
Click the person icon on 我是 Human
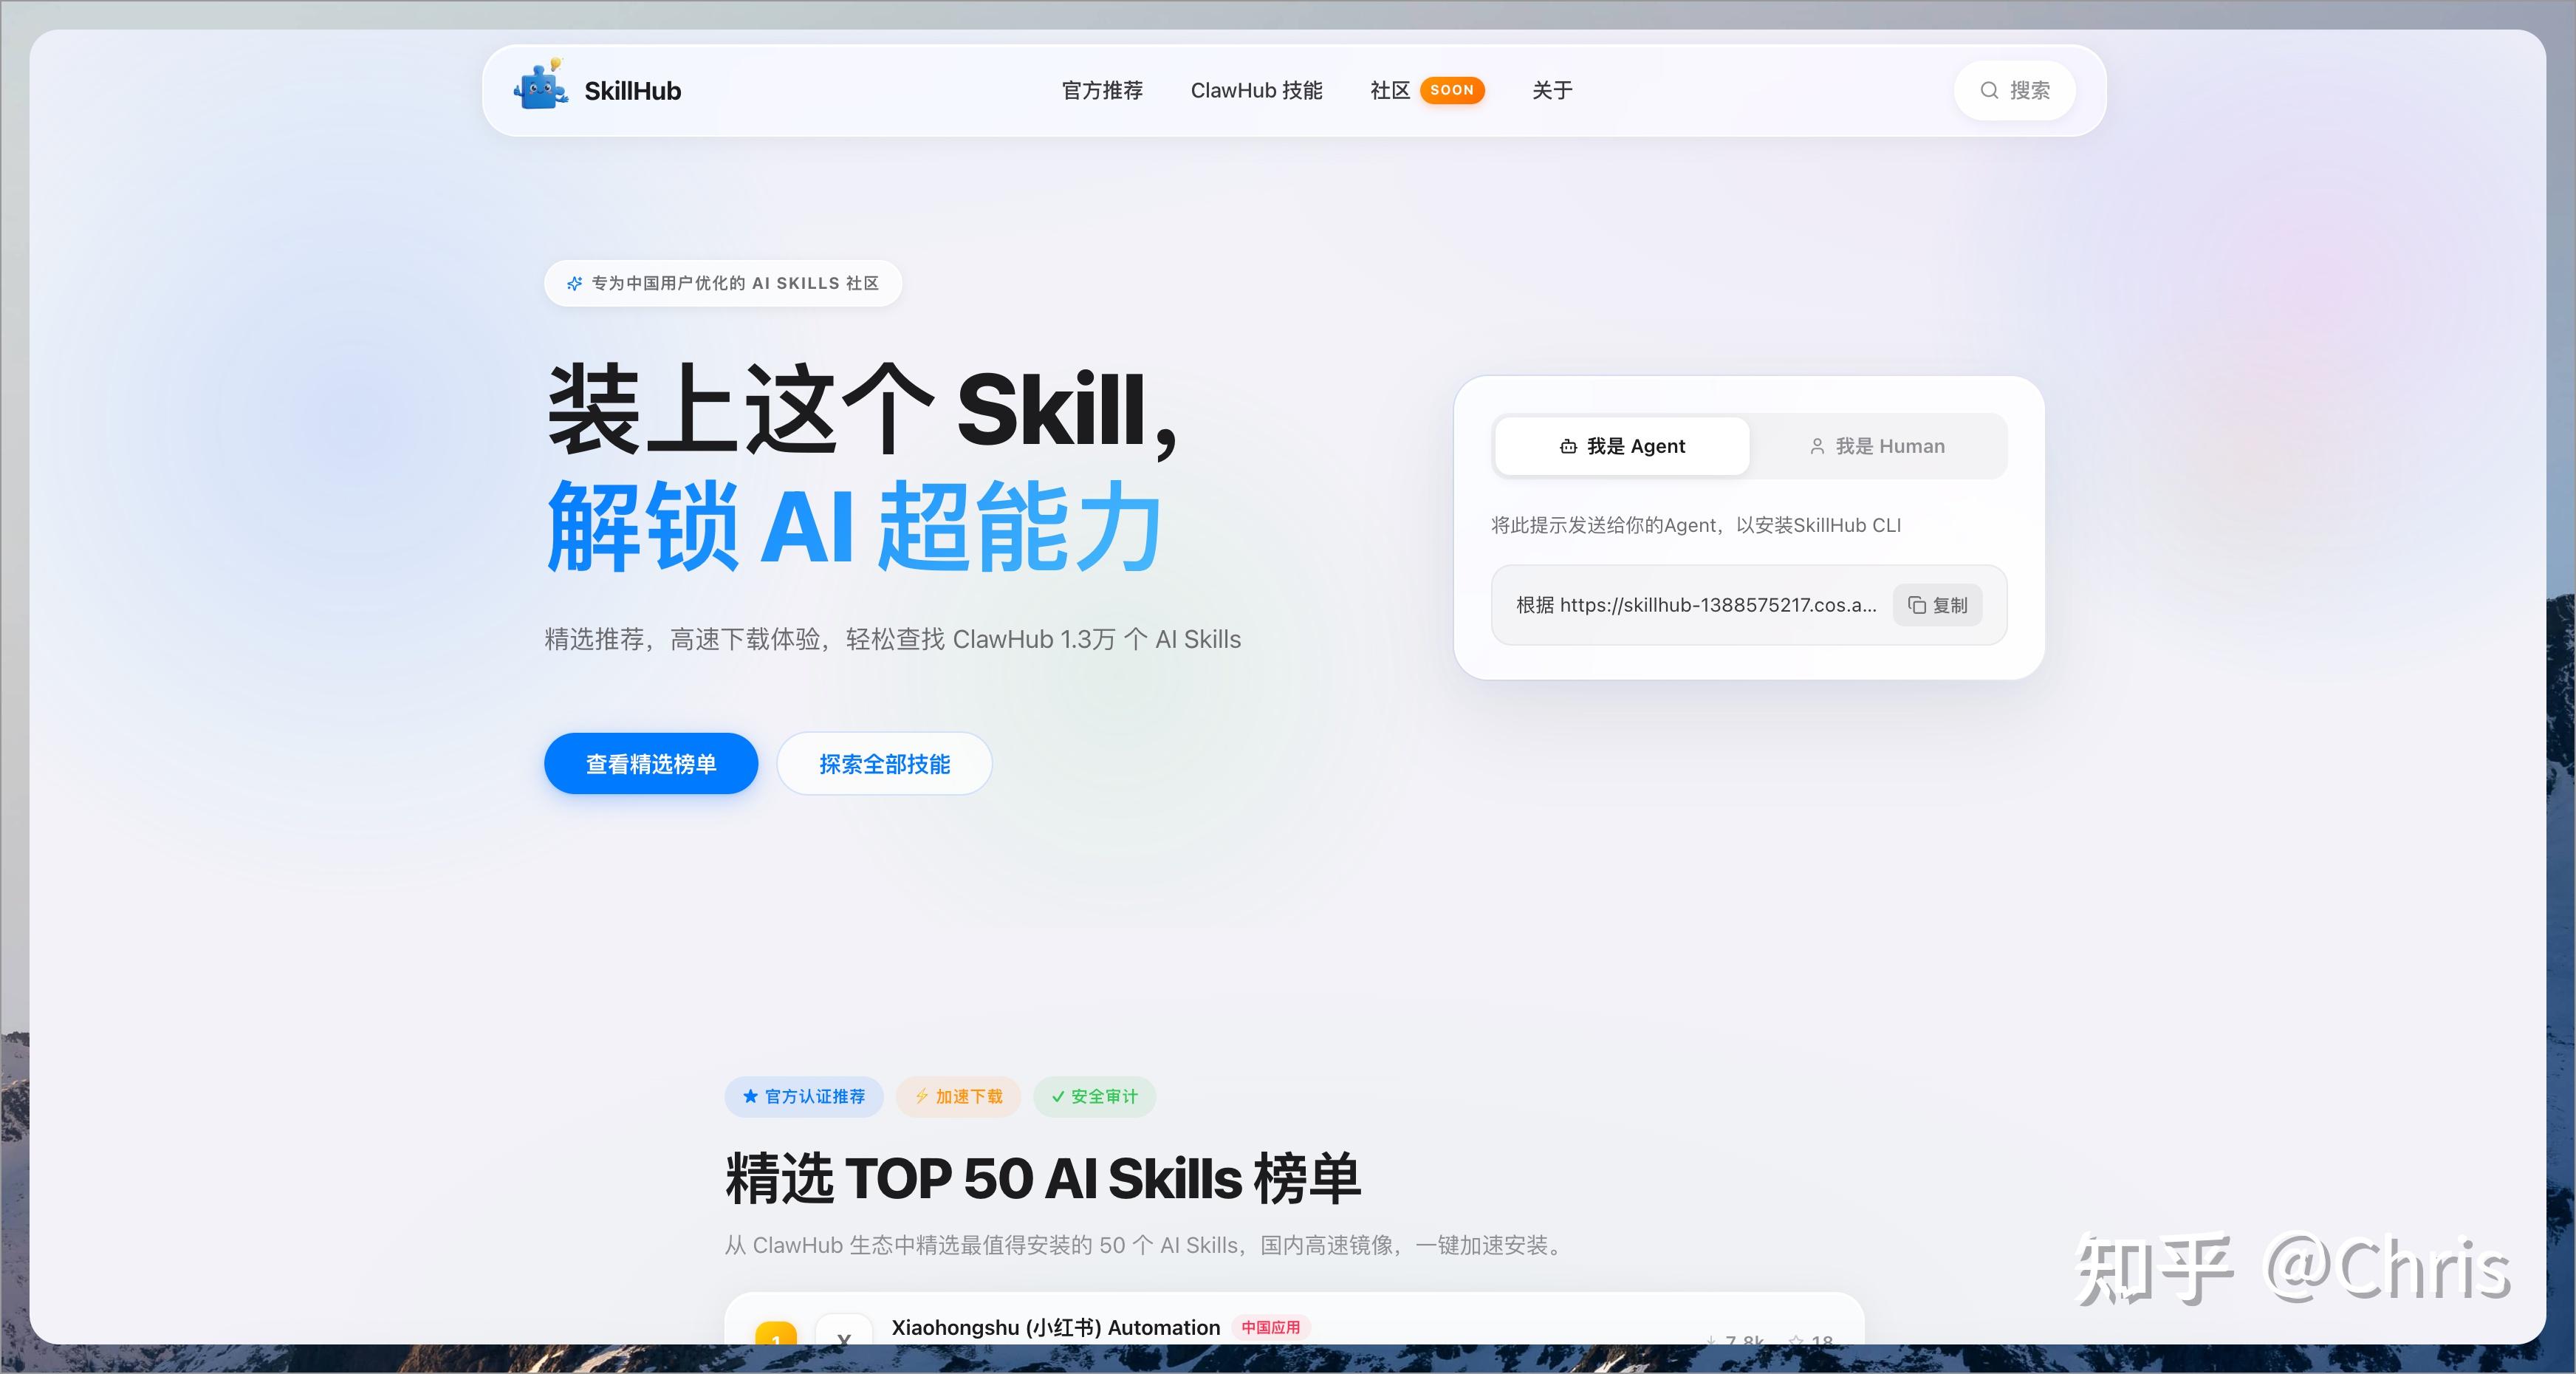click(1817, 447)
